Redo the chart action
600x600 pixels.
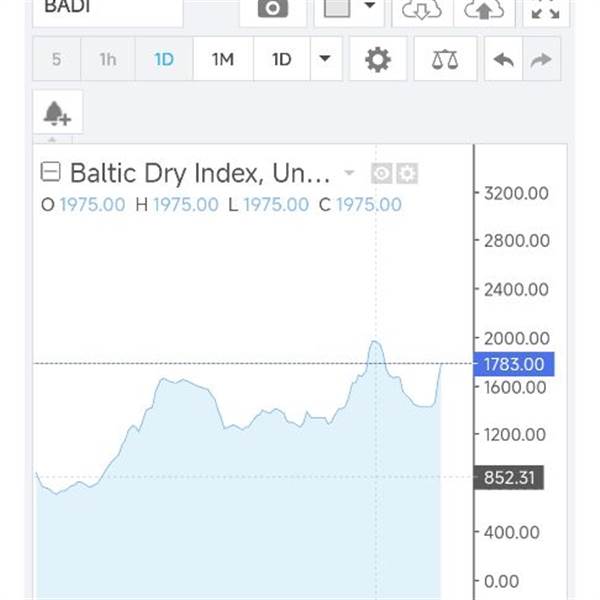(541, 60)
